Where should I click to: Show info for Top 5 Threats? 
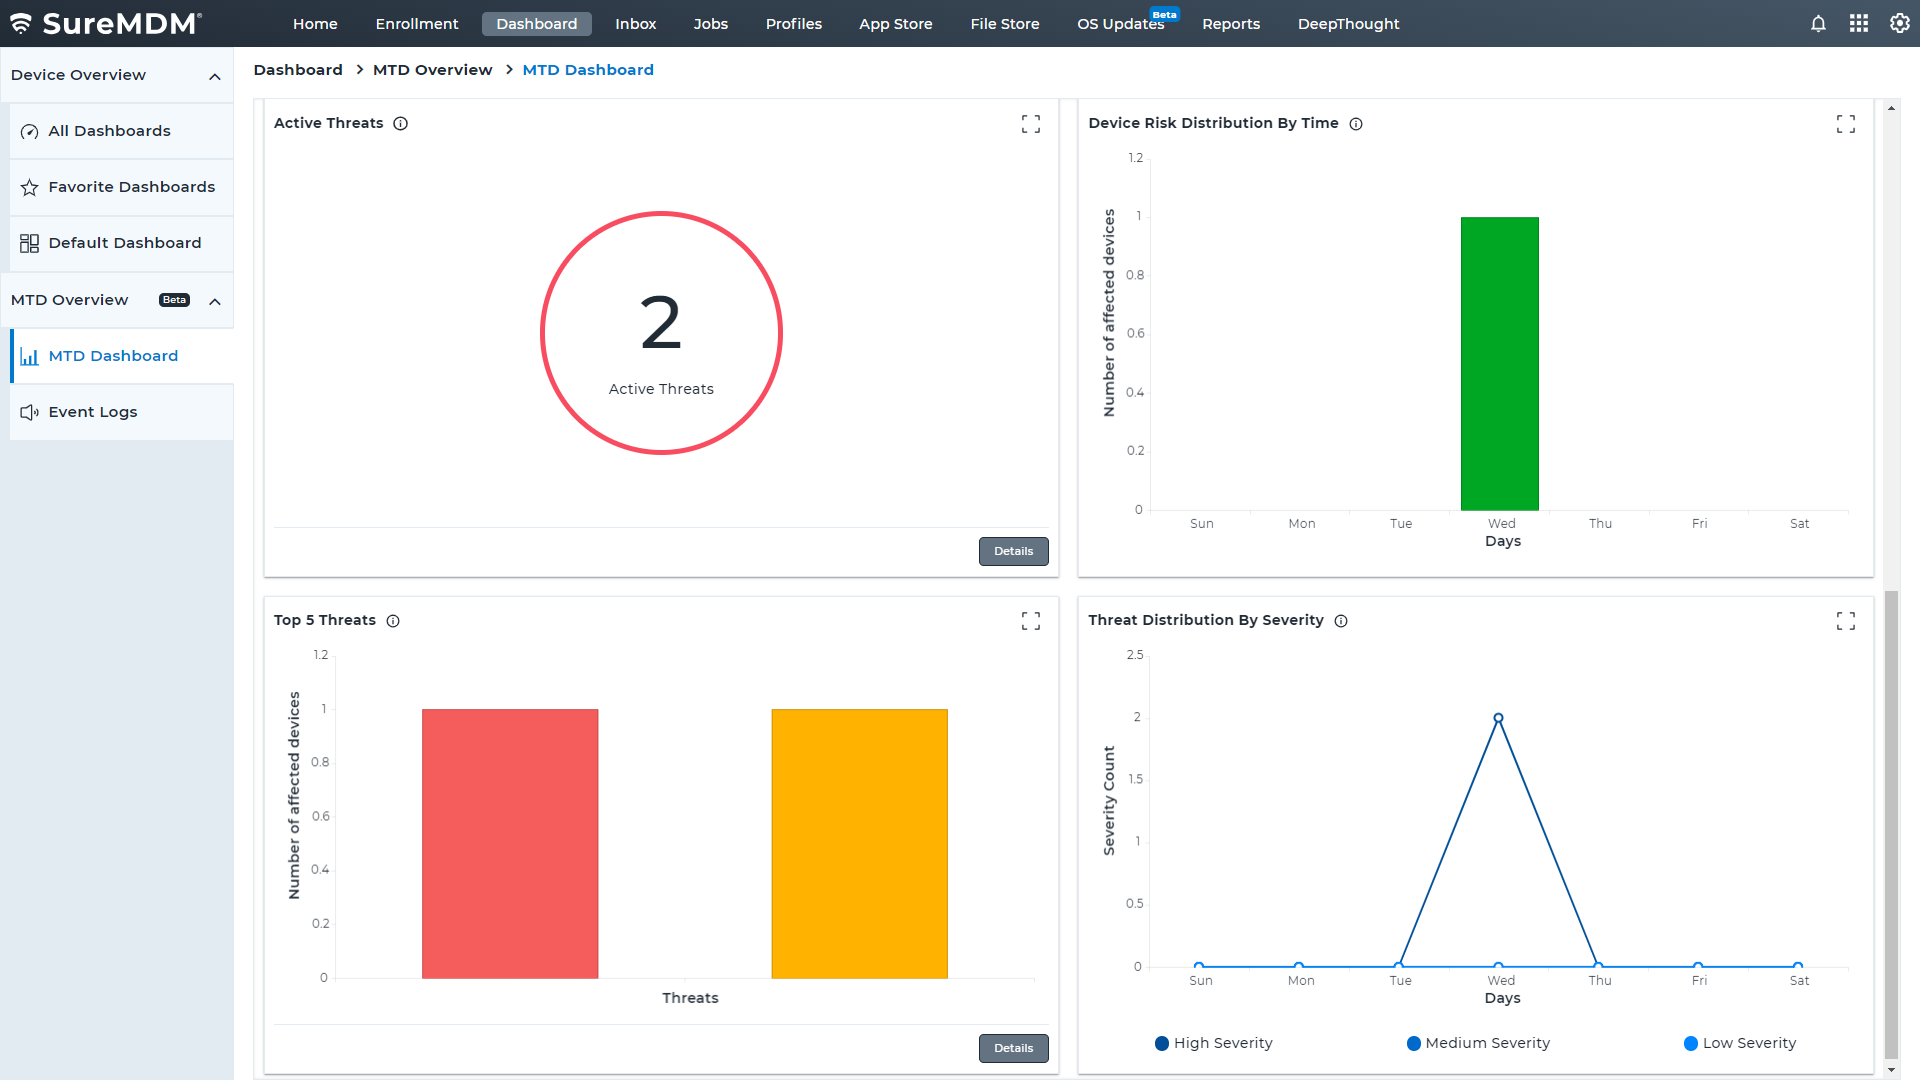point(393,621)
